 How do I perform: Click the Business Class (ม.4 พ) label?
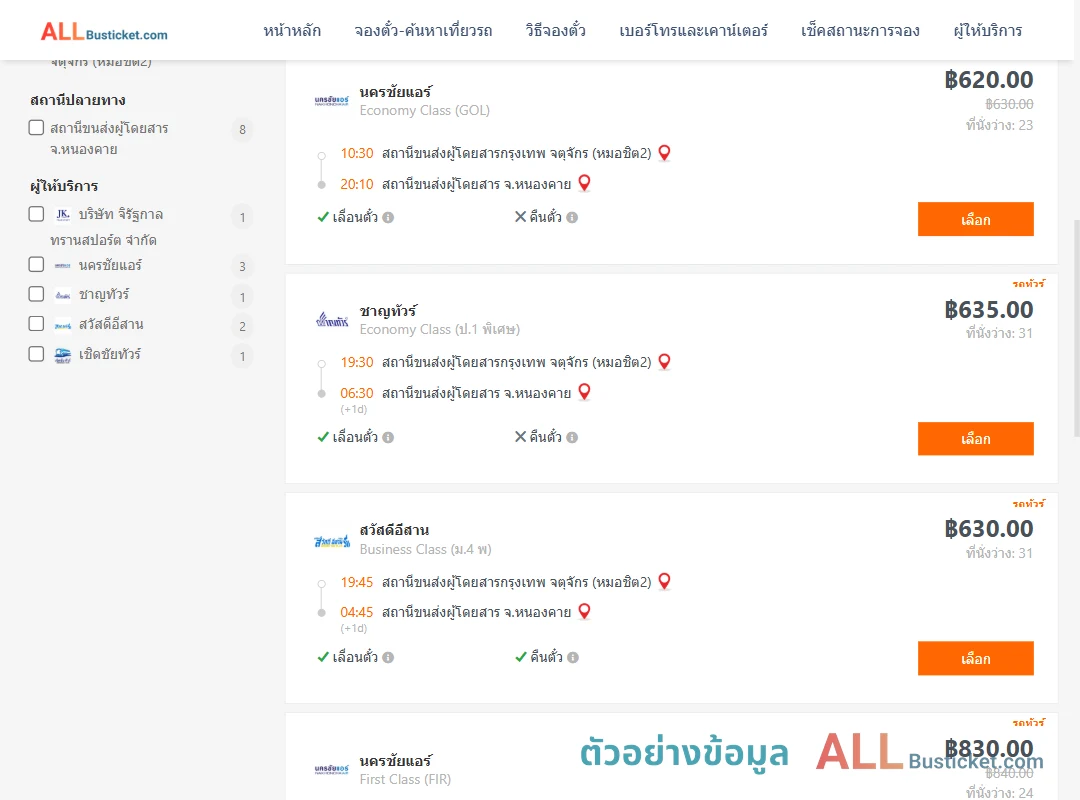pyautogui.click(x=426, y=549)
